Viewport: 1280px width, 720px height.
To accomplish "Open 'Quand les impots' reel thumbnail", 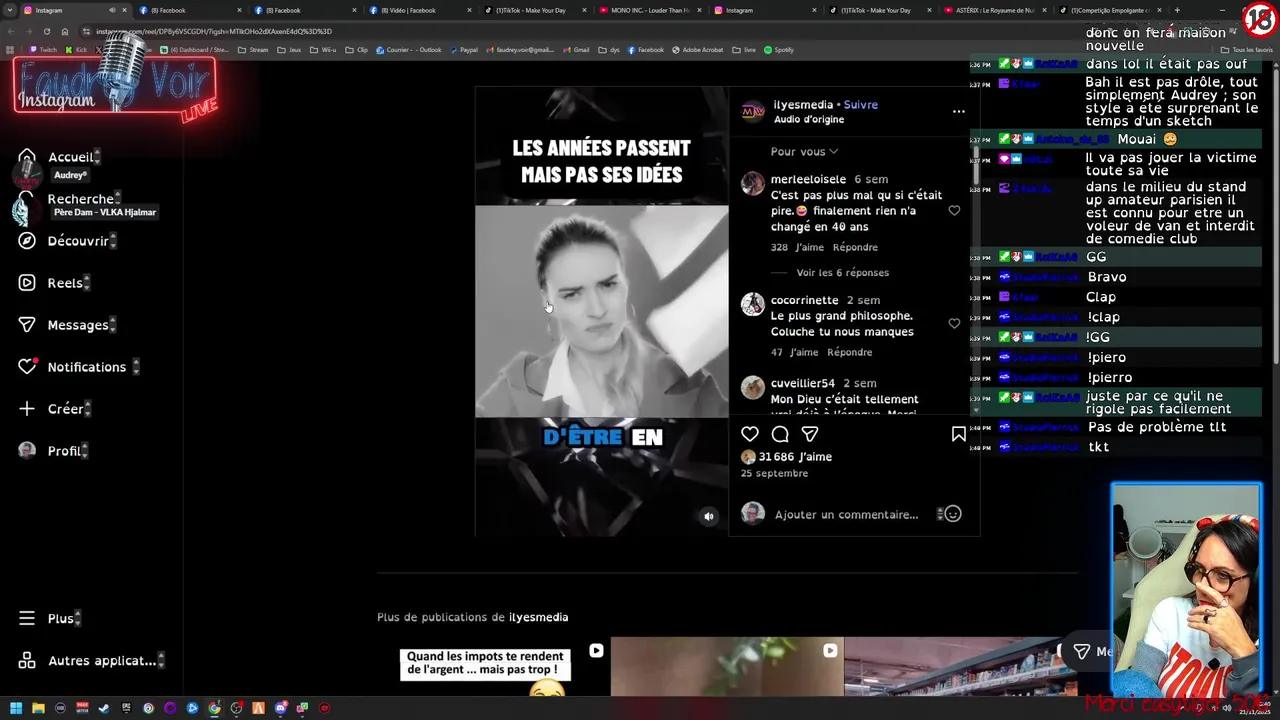I will 493,667.
